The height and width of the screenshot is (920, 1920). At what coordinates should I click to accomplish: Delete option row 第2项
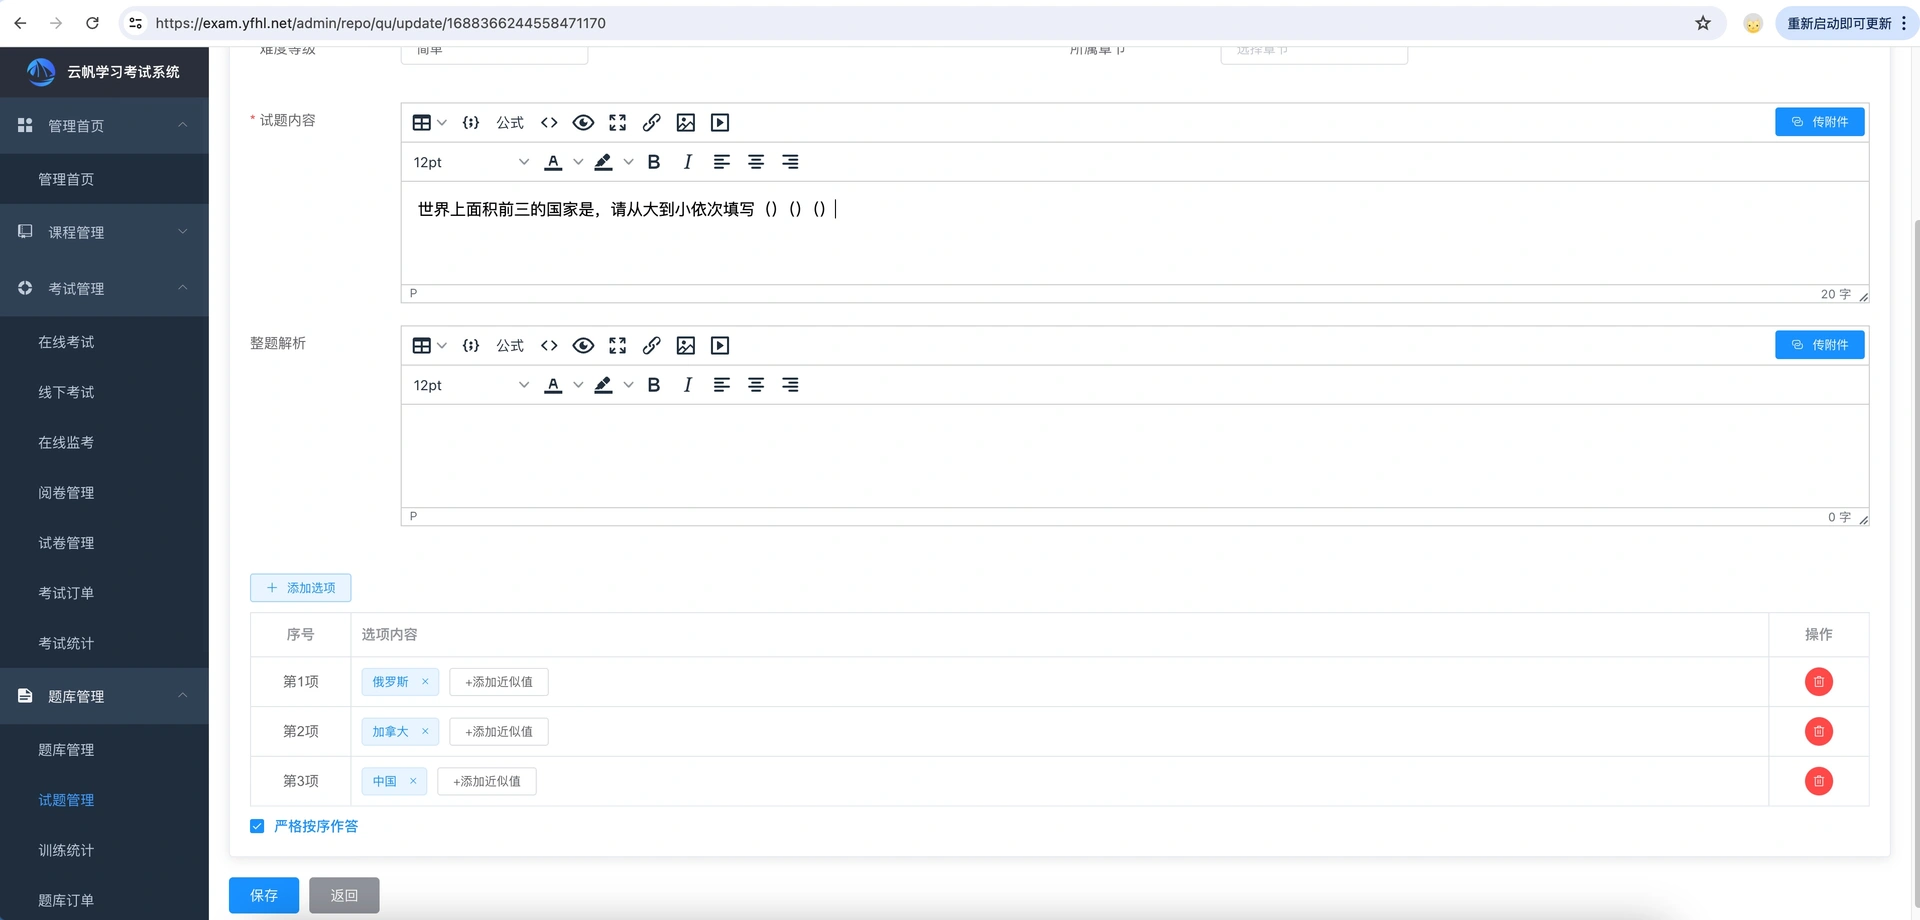point(1818,731)
